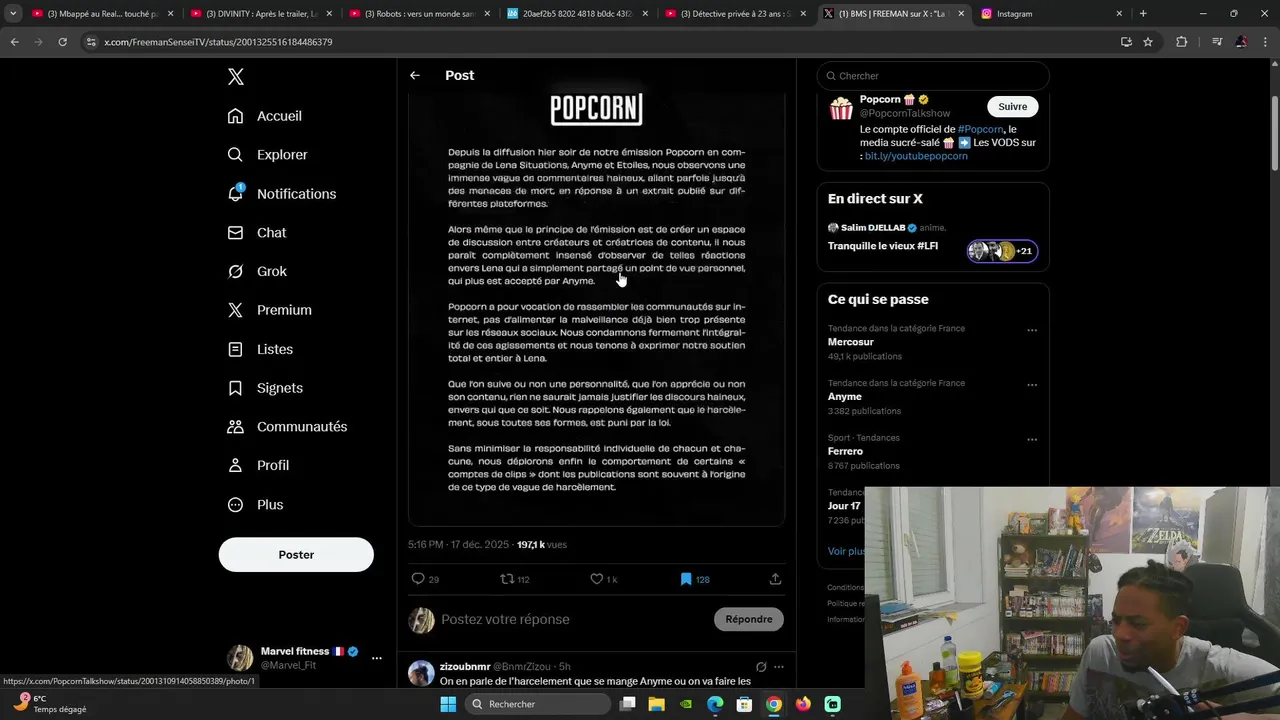
Task: Open the weather widget showing 6°C
Action: coord(50,704)
